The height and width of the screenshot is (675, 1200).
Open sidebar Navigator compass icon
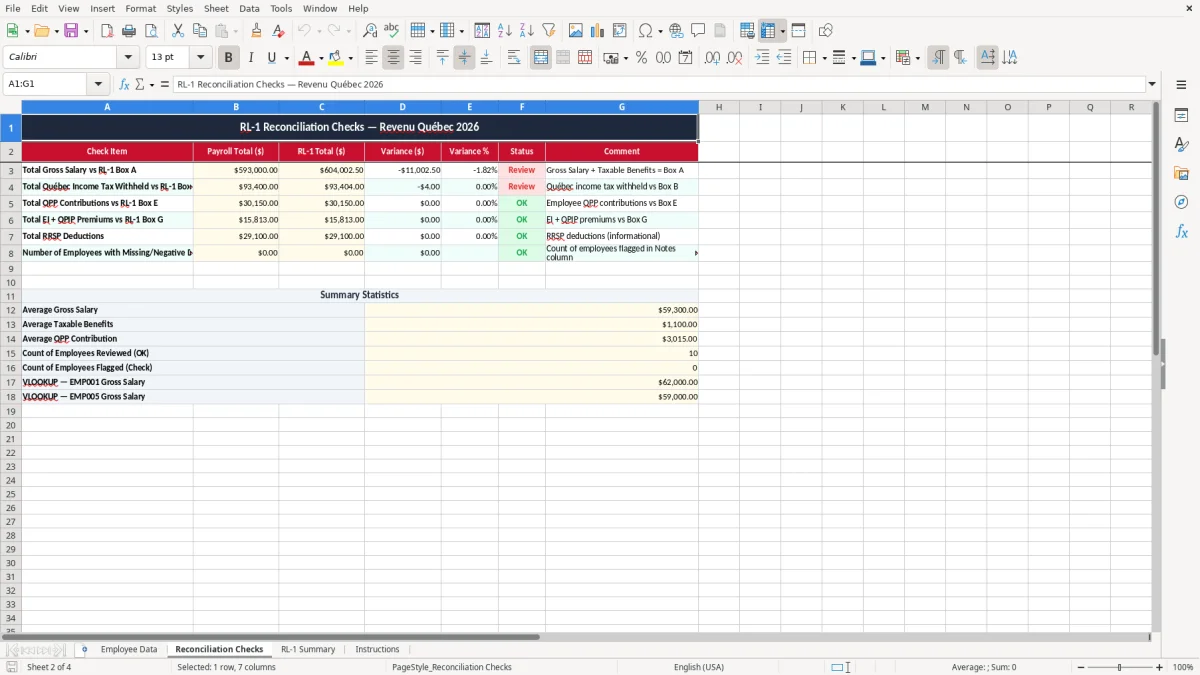tap(1181, 202)
